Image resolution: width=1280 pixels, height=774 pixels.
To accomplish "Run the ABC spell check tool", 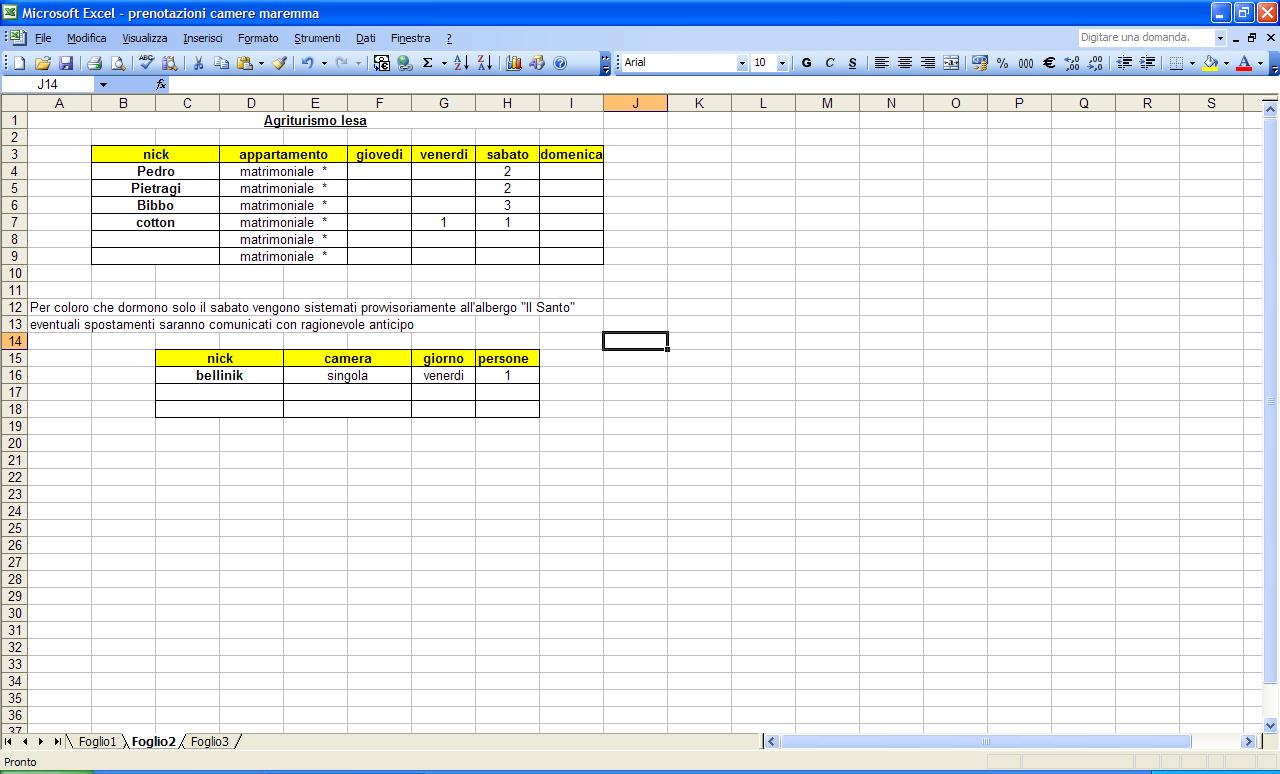I will (x=147, y=63).
